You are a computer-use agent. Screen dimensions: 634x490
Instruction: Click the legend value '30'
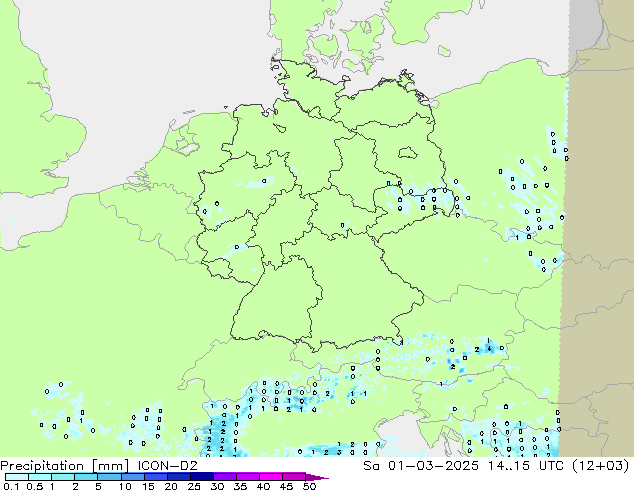point(218,486)
